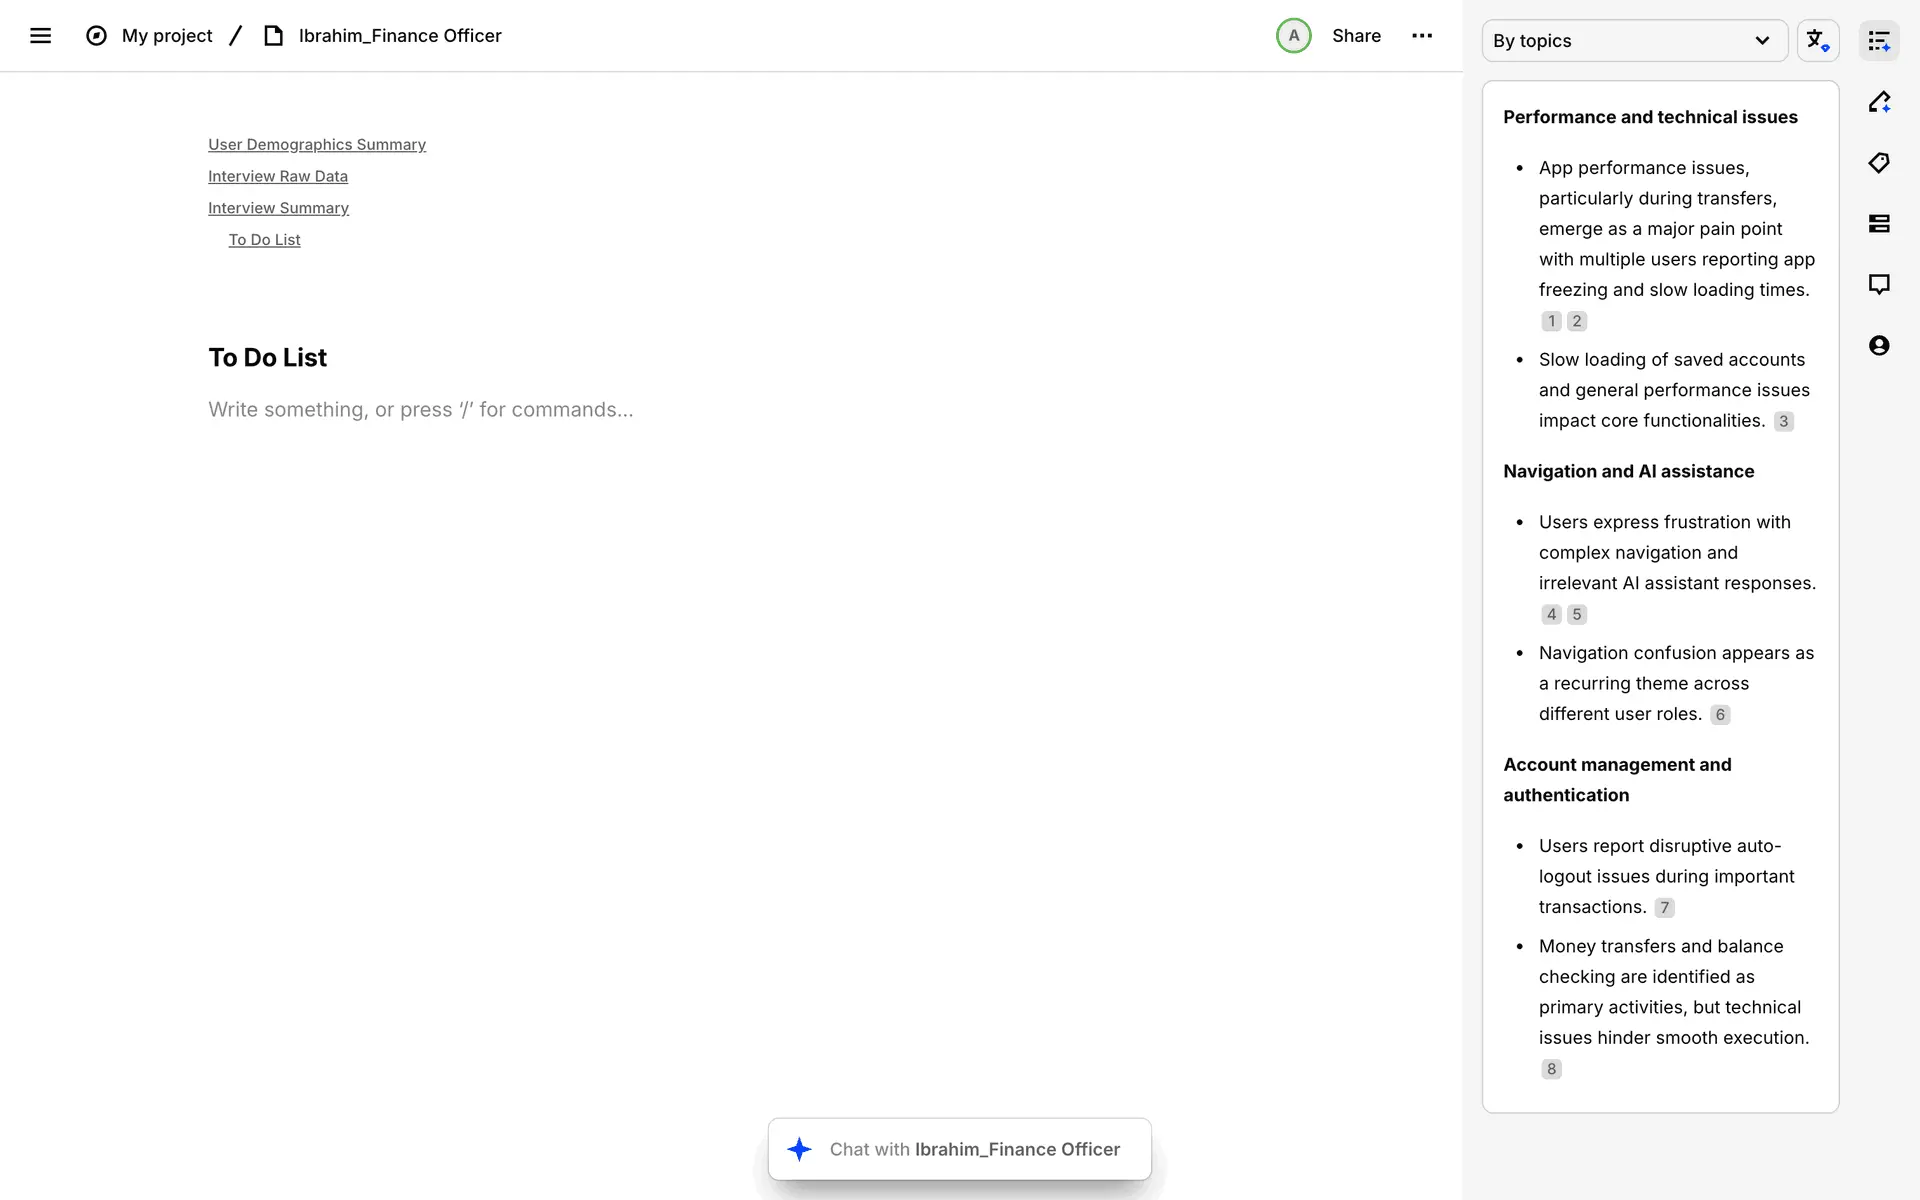Click the translate icon button
Screen dimensions: 1920x1200
(1817, 41)
